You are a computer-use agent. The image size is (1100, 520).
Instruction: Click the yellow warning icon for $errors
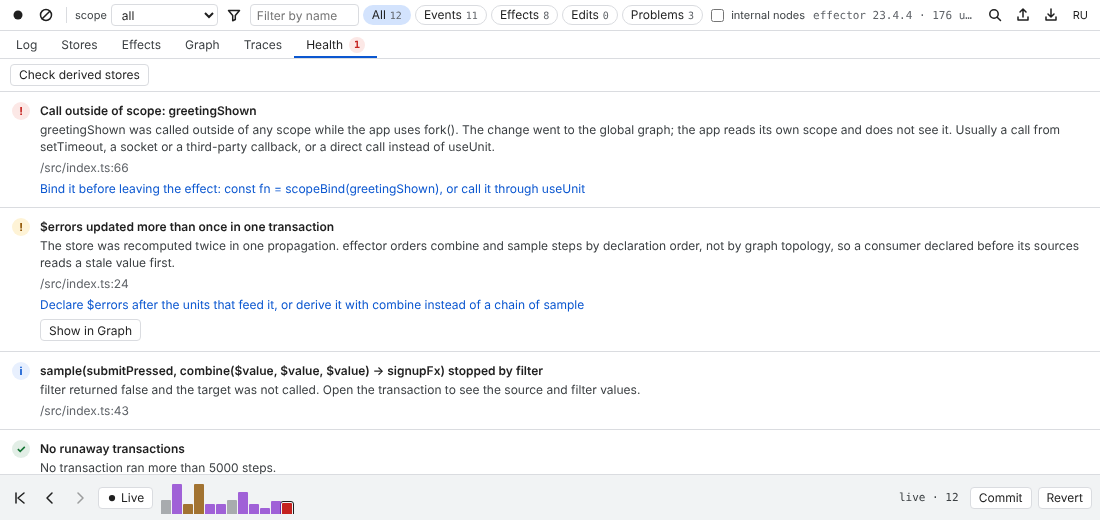click(x=21, y=227)
